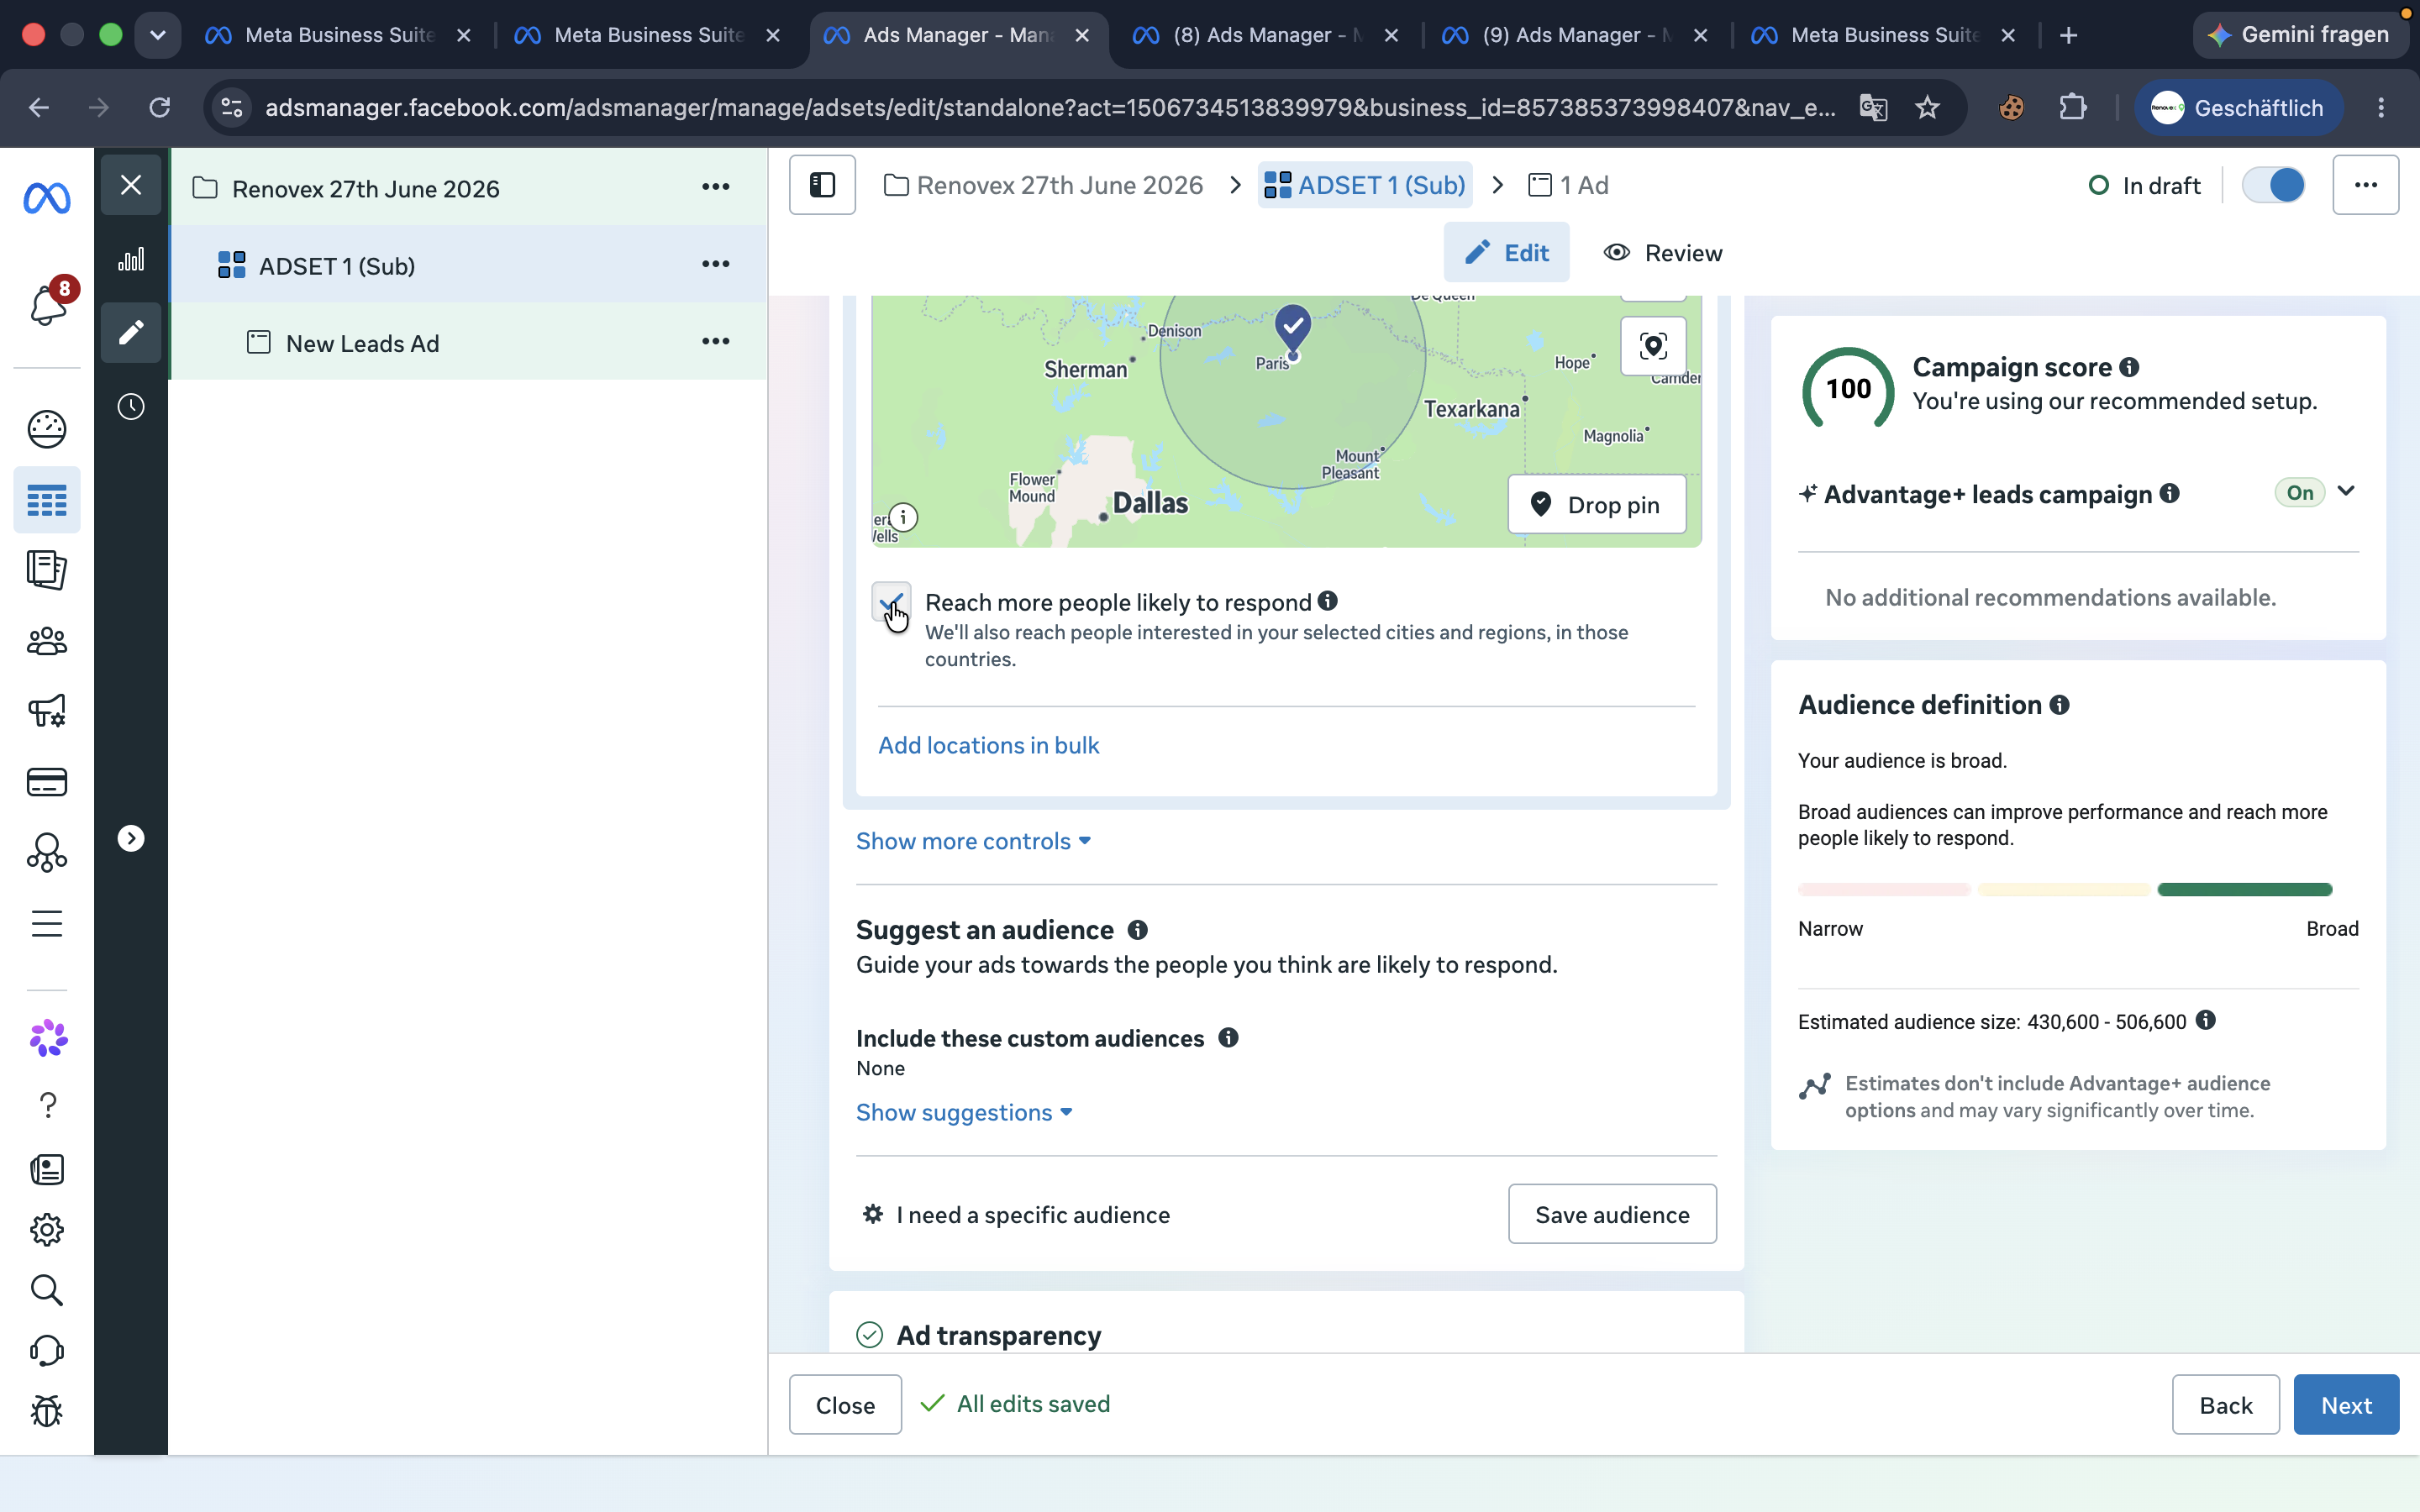The height and width of the screenshot is (1512, 2420).
Task: Open notifications bell with 8 alerts
Action: 47,304
